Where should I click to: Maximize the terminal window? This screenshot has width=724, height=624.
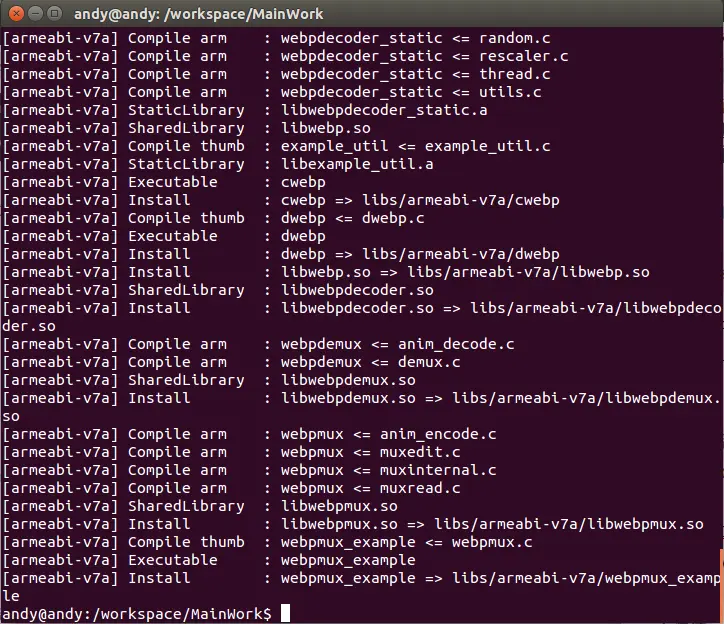click(54, 13)
